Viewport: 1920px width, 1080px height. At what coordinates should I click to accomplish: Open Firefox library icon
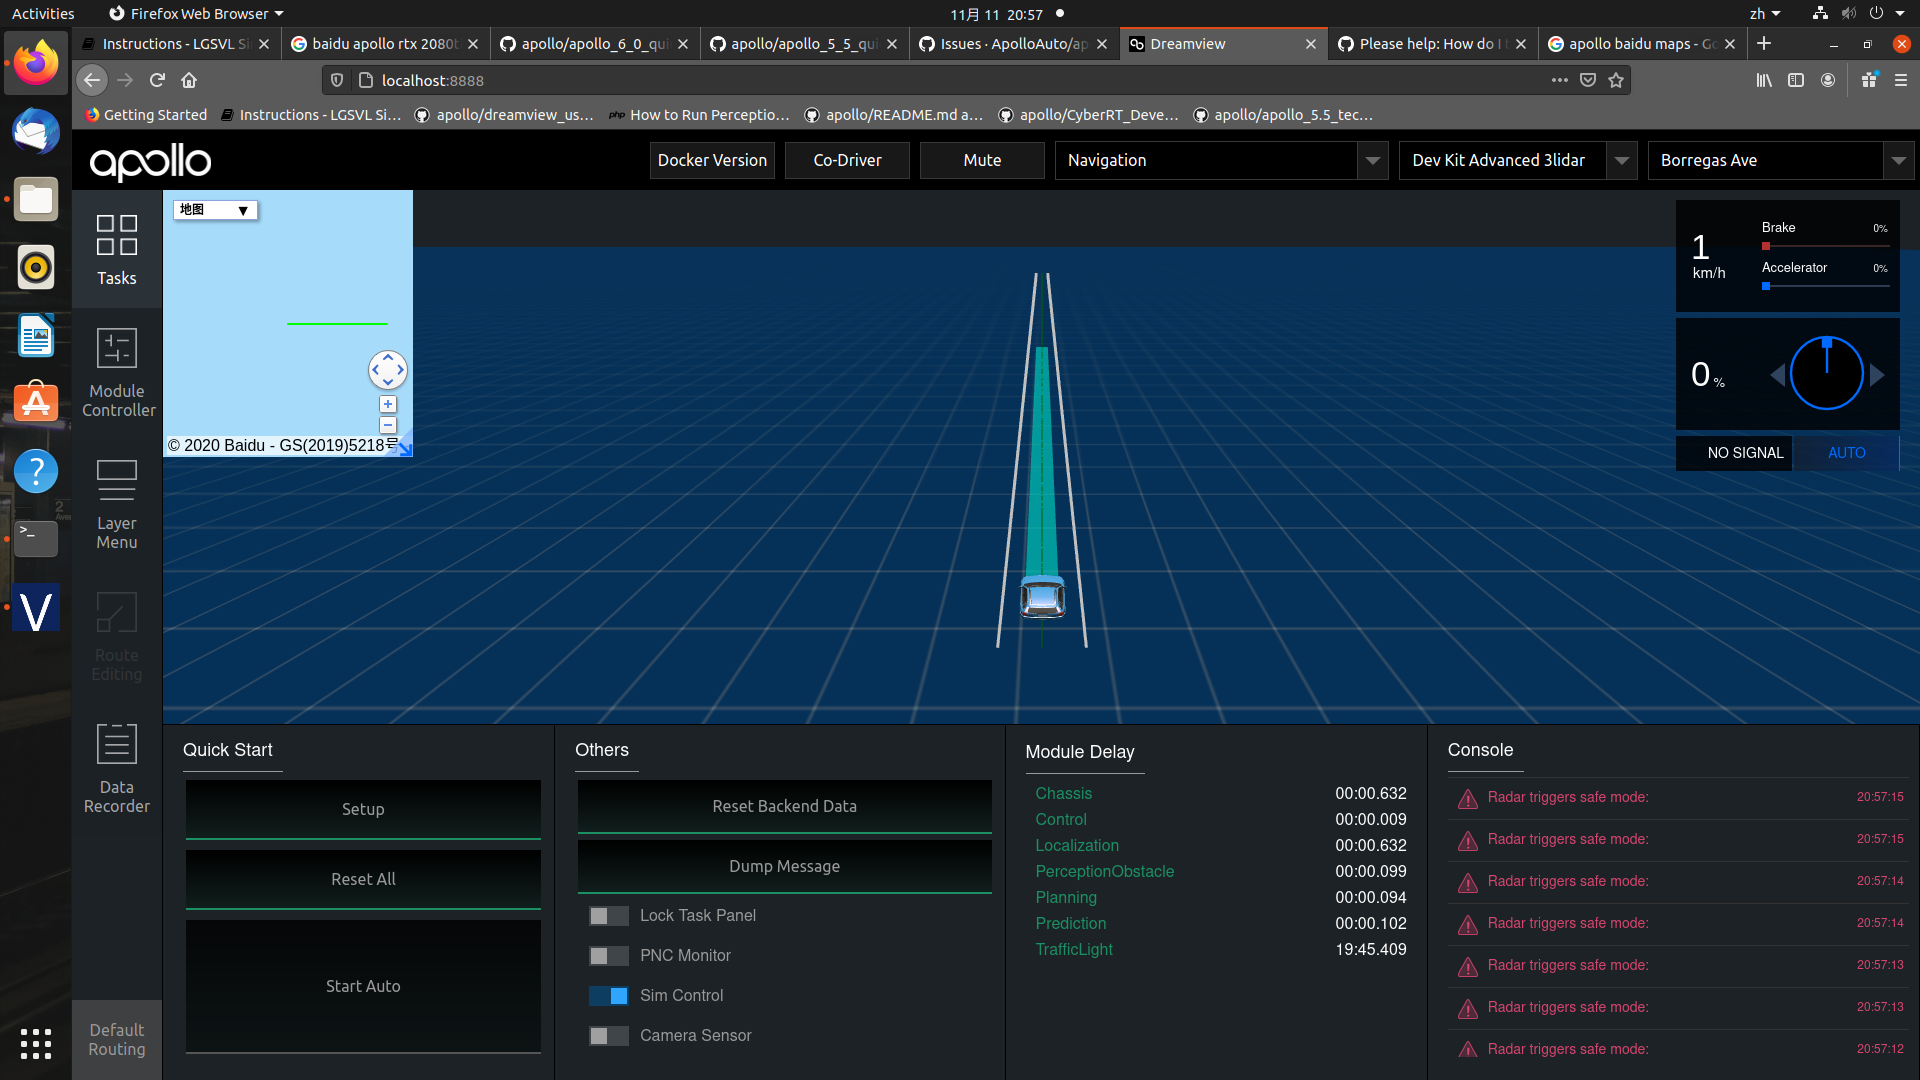(1764, 80)
